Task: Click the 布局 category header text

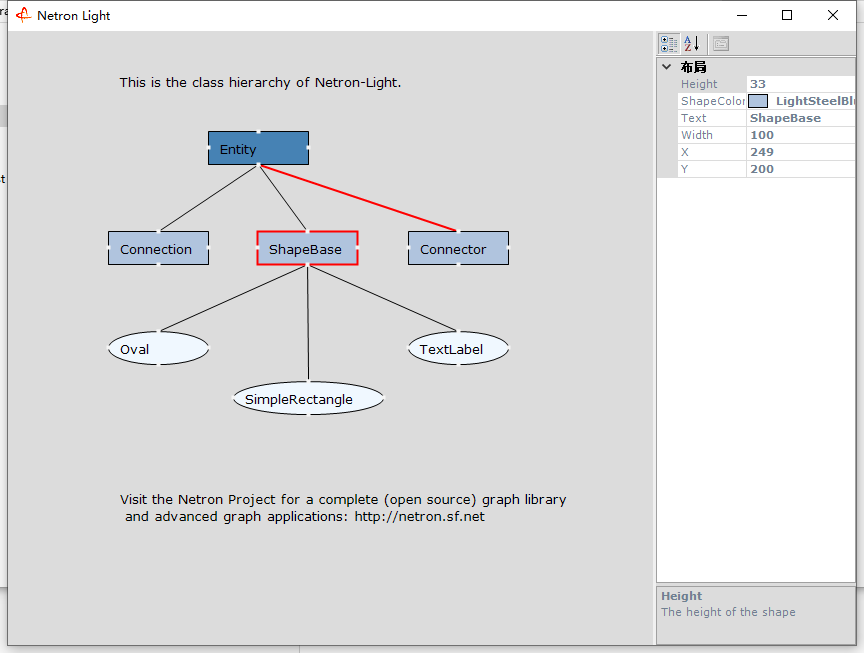Action: click(x=693, y=67)
